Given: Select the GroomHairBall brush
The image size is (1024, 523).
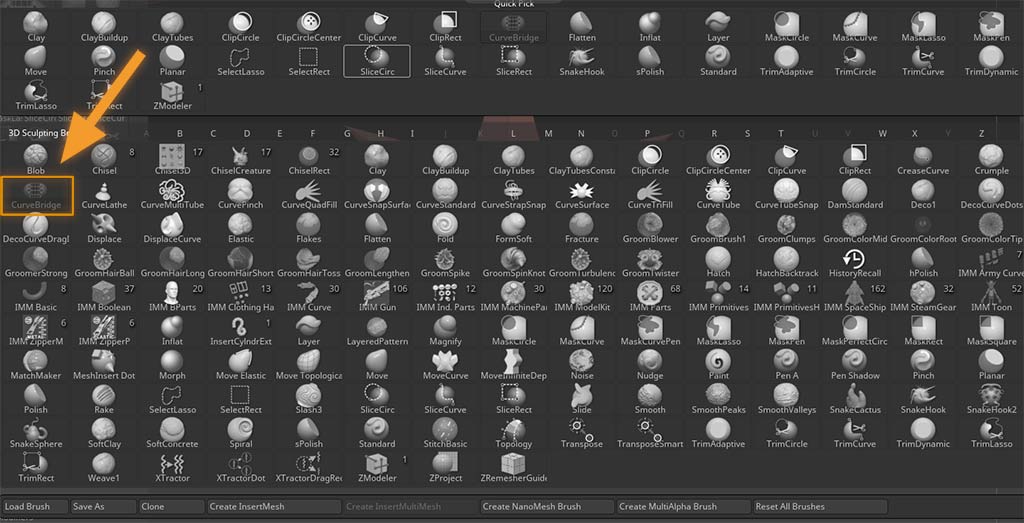Looking at the screenshot, I should [x=104, y=262].
